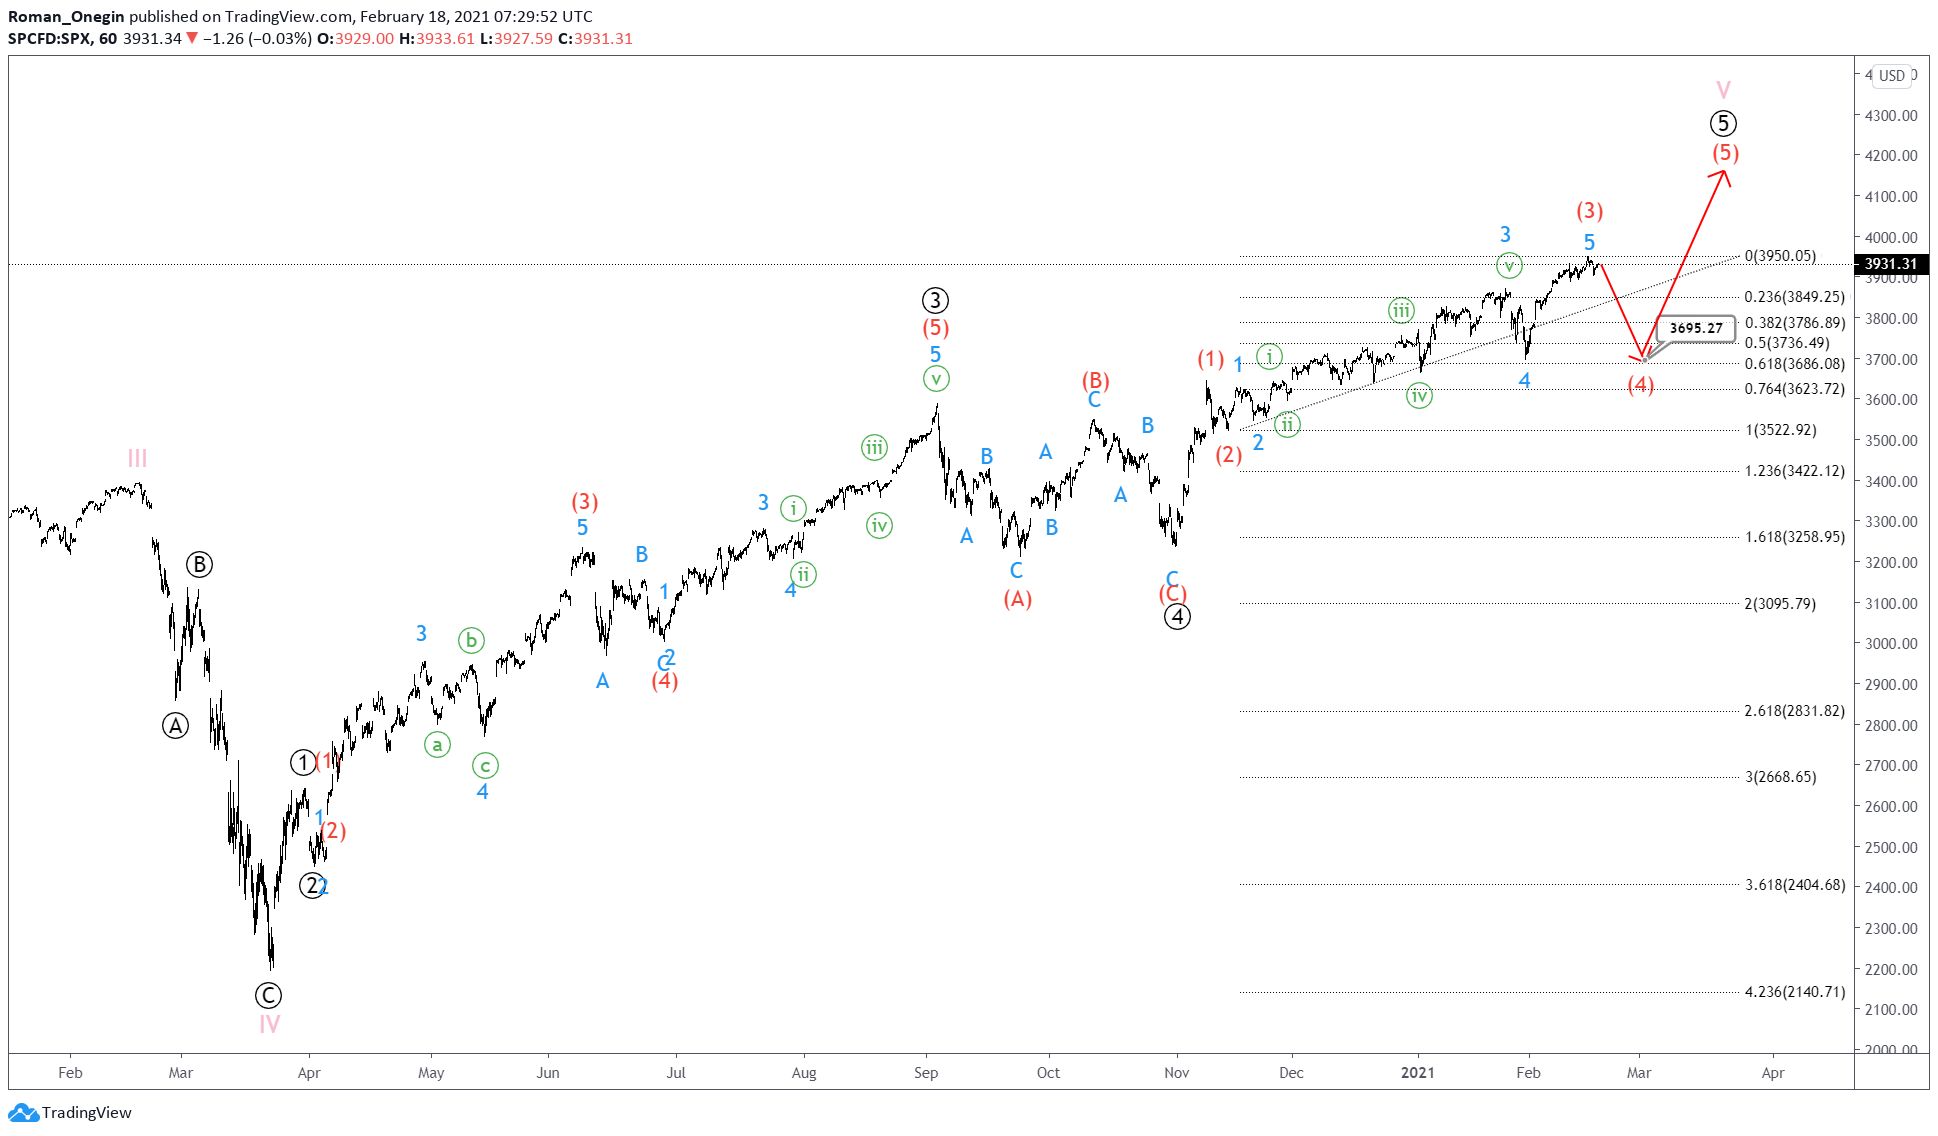Click the pink V label at top
1938x1136 pixels.
(x=1723, y=89)
